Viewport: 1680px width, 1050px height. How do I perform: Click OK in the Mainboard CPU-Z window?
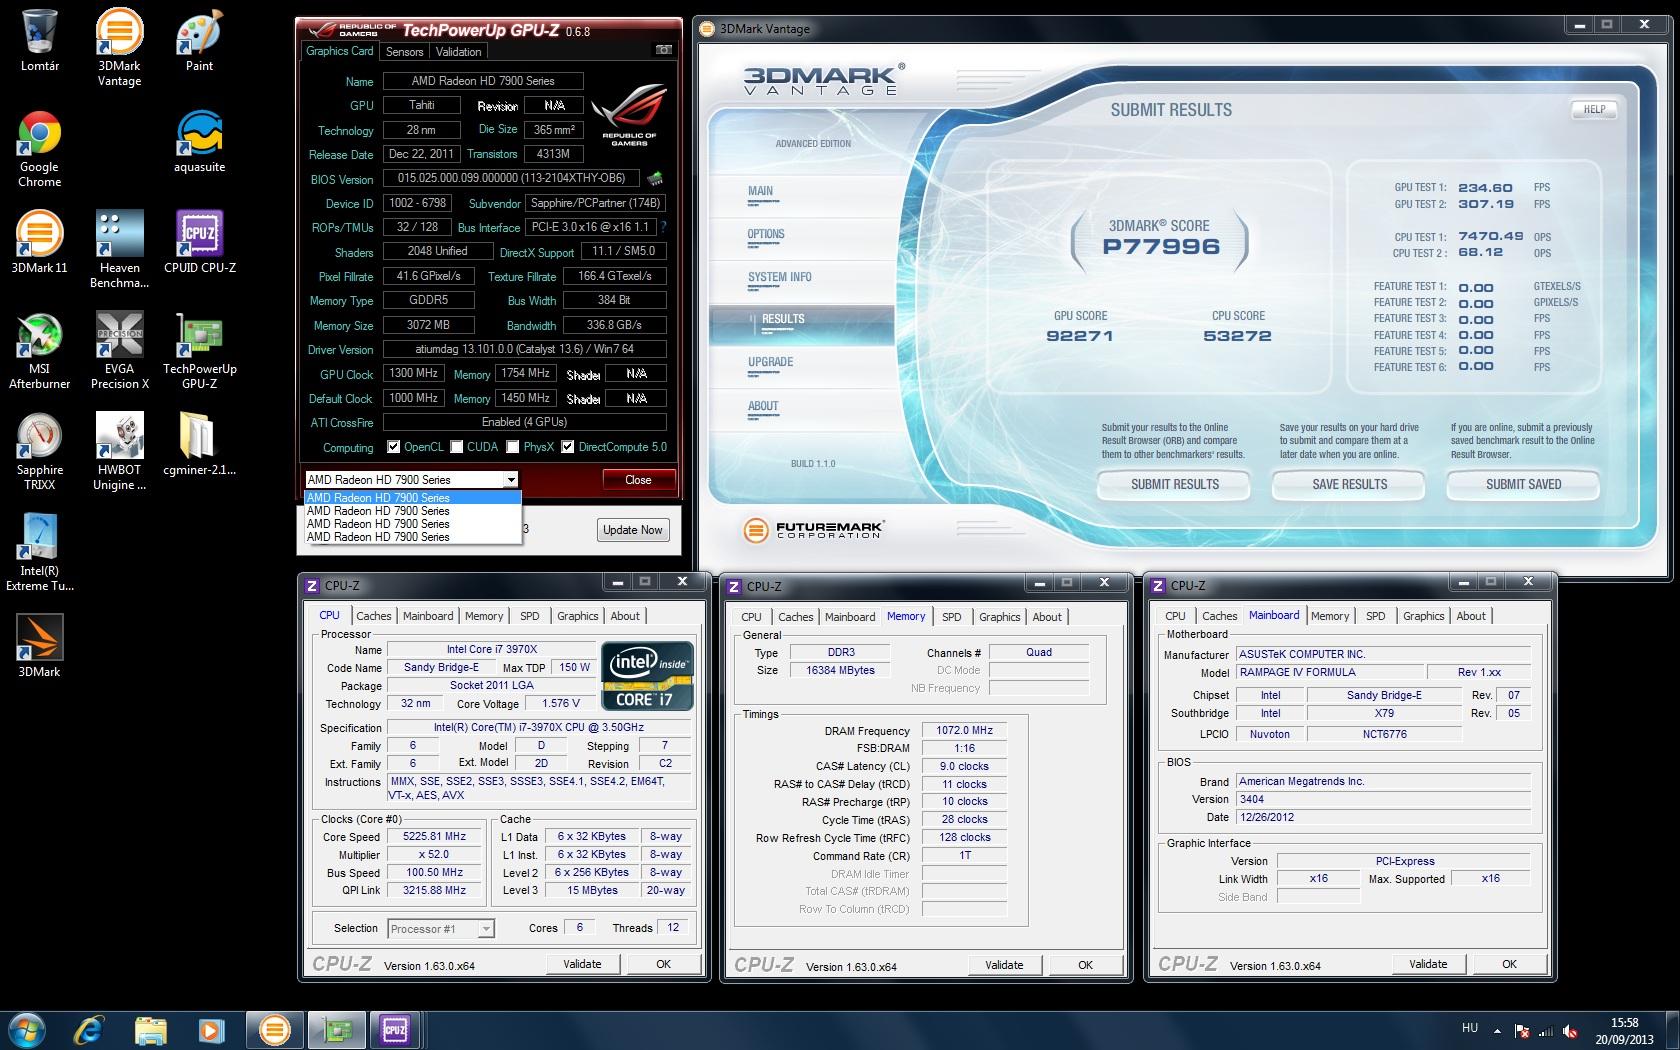pyautogui.click(x=1509, y=964)
